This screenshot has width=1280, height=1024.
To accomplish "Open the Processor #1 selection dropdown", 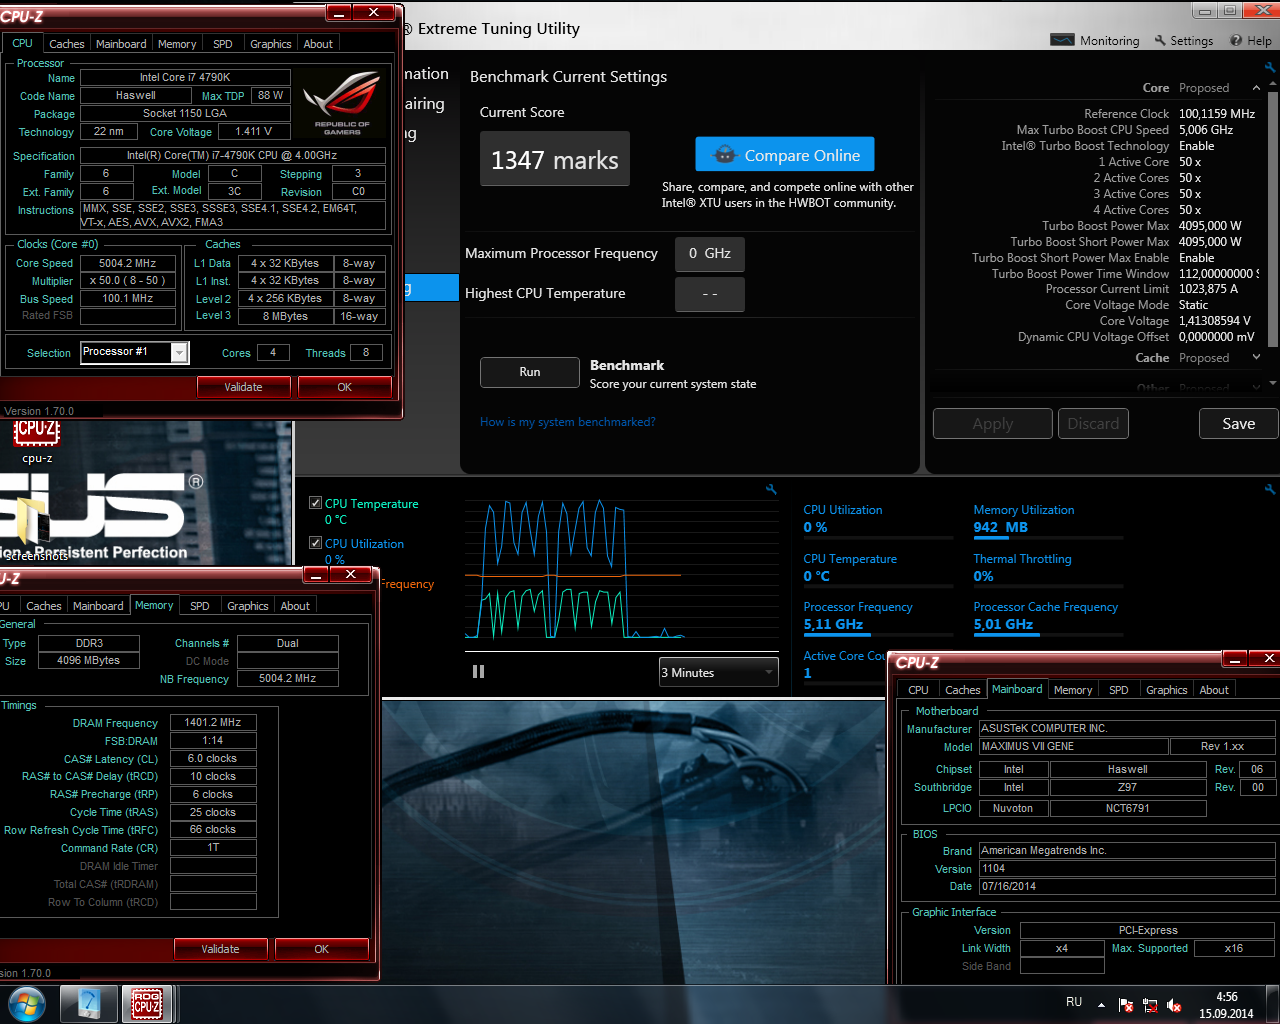I will 179,352.
